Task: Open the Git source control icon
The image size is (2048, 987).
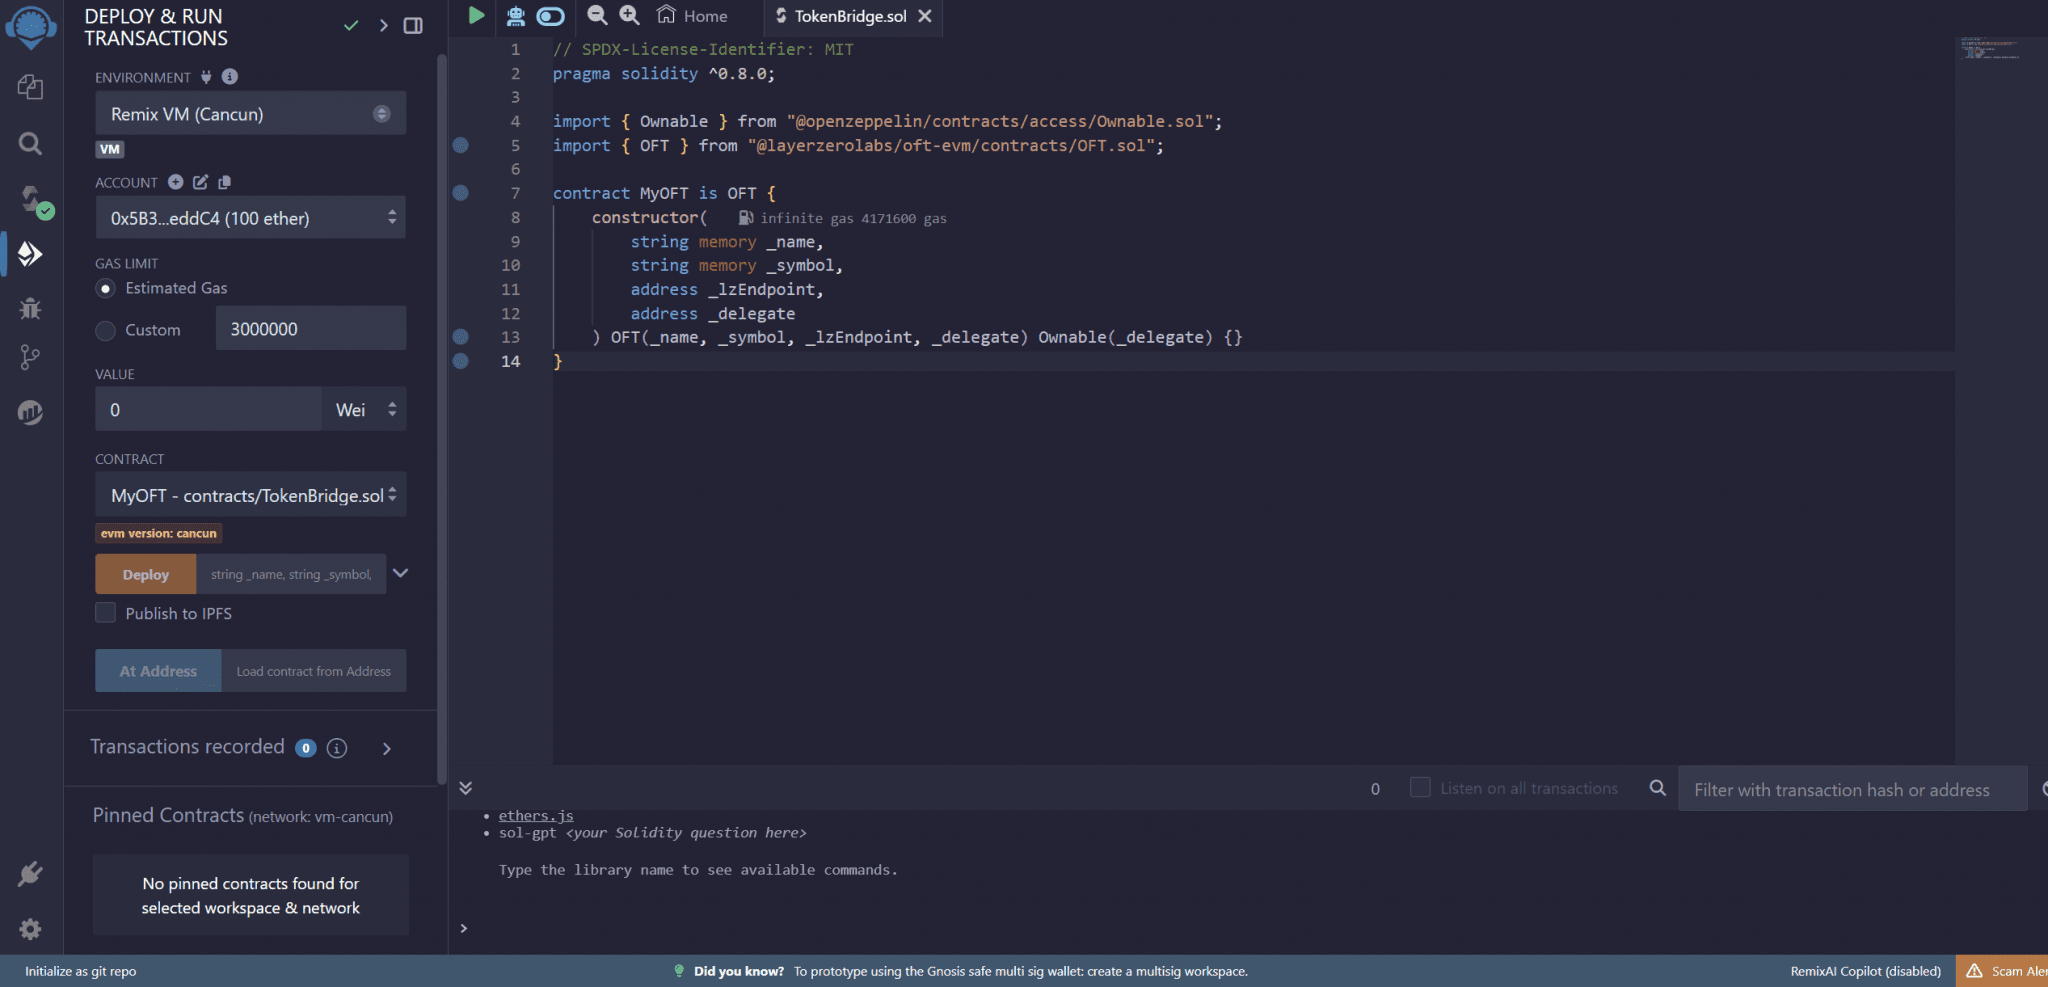Action: click(x=30, y=357)
